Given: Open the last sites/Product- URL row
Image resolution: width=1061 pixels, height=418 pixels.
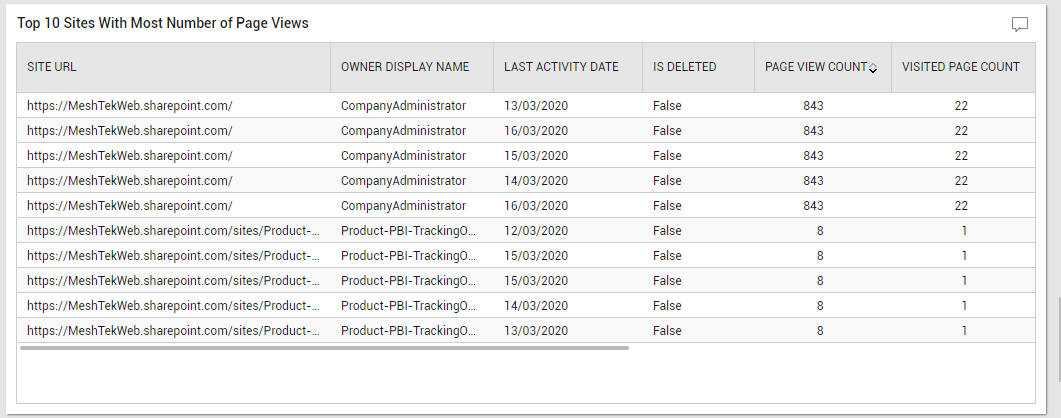Looking at the screenshot, I should (x=173, y=330).
